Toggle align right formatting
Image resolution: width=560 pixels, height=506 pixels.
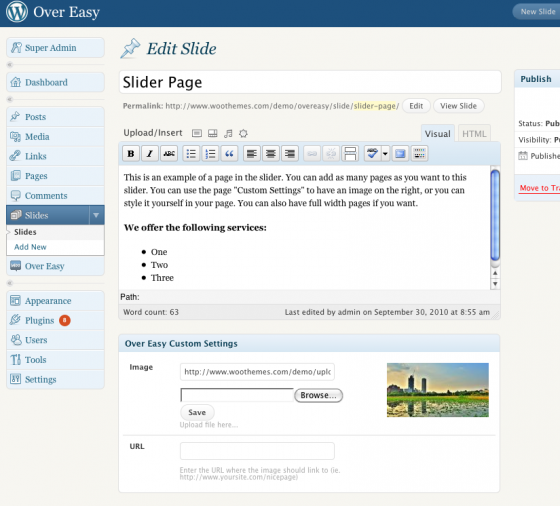290,154
